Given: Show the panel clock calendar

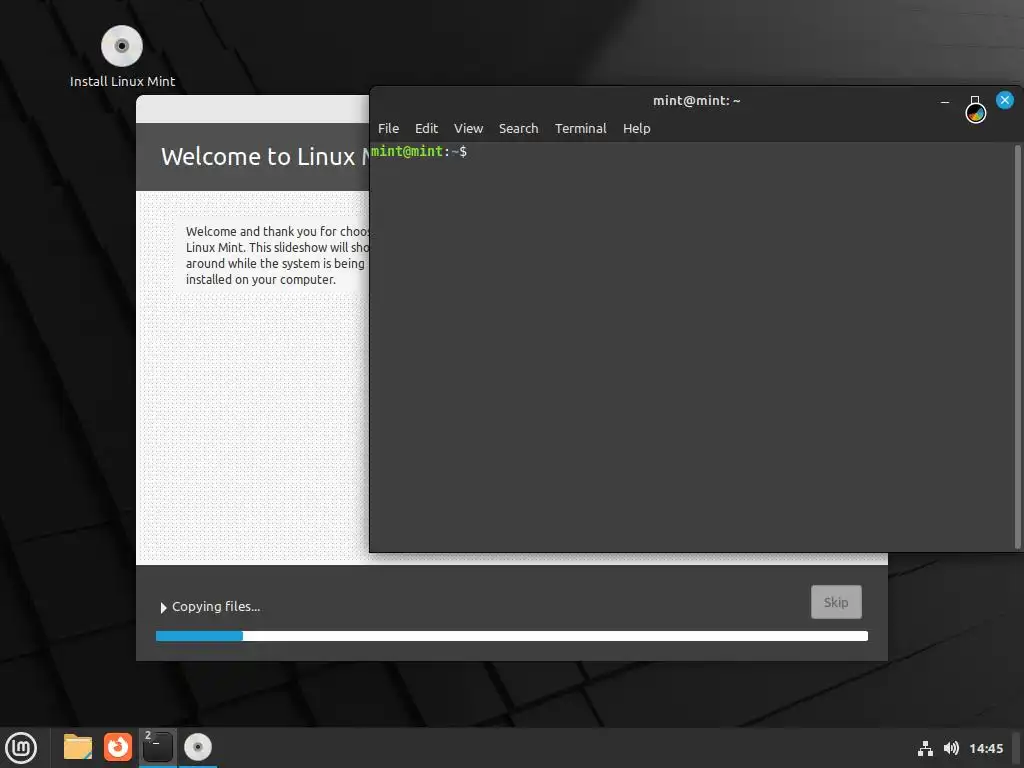Looking at the screenshot, I should click(x=986, y=748).
